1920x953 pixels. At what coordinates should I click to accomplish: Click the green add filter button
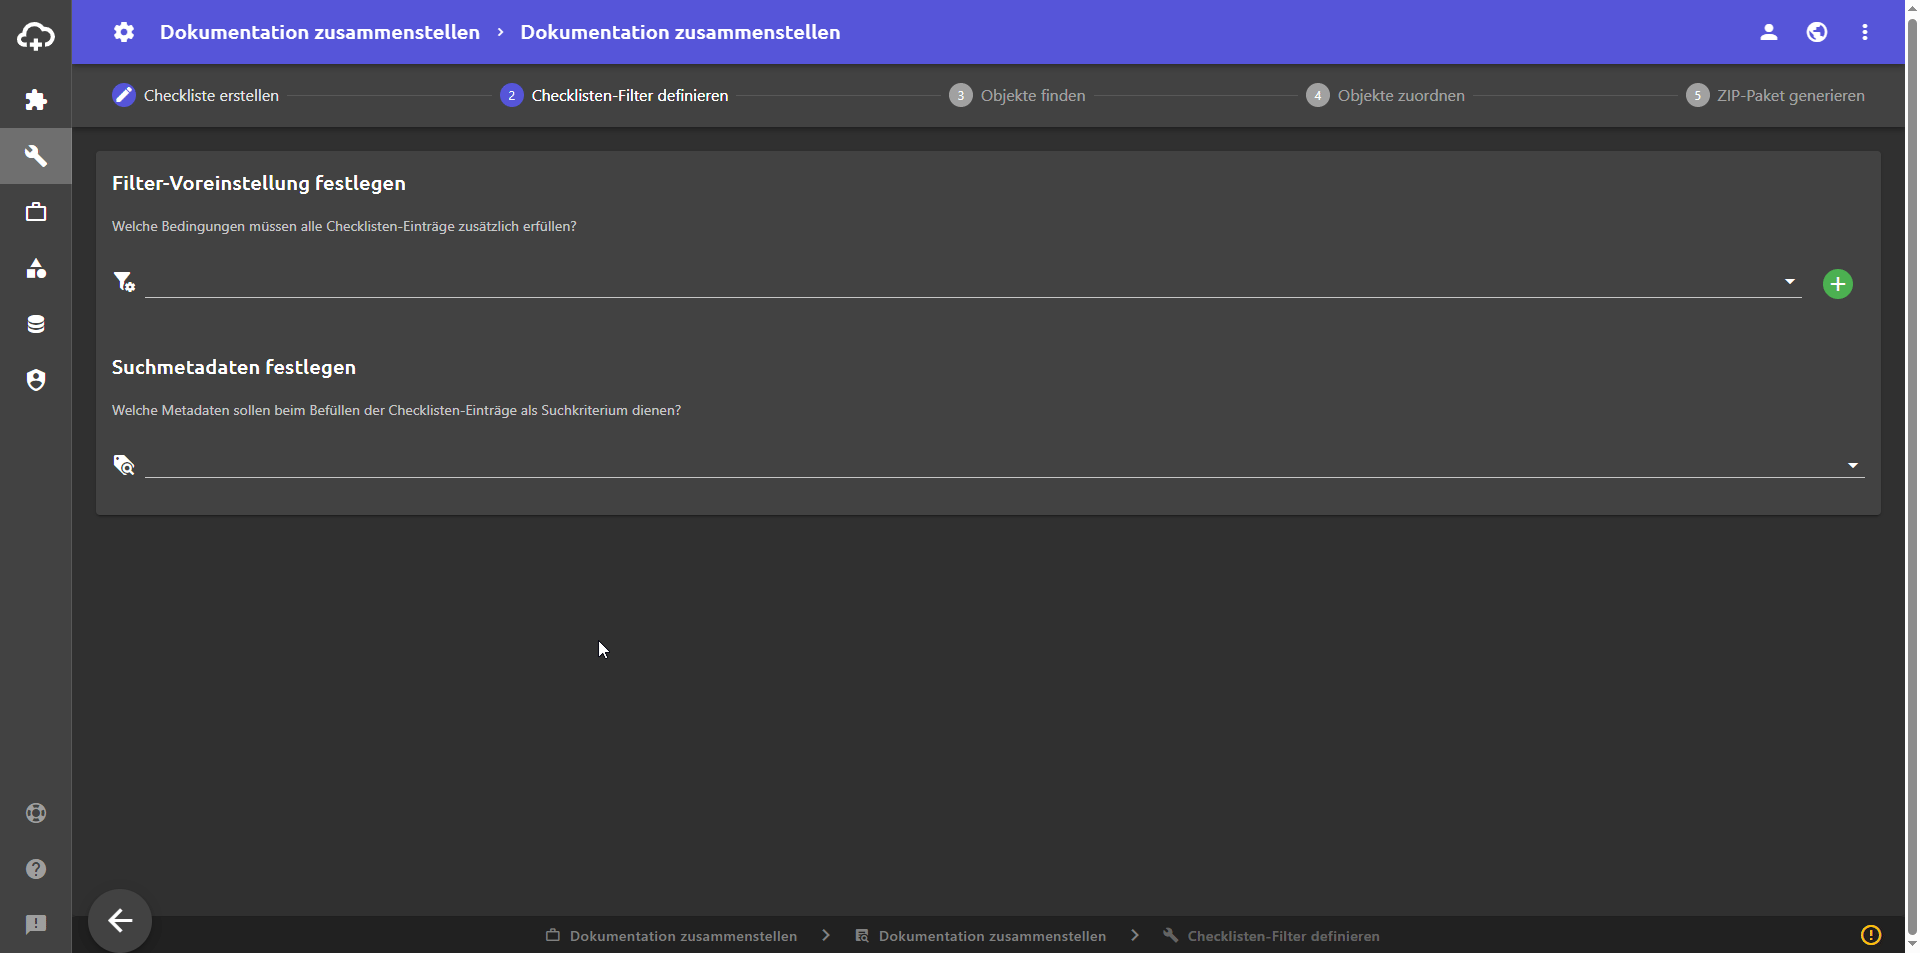[x=1837, y=284]
